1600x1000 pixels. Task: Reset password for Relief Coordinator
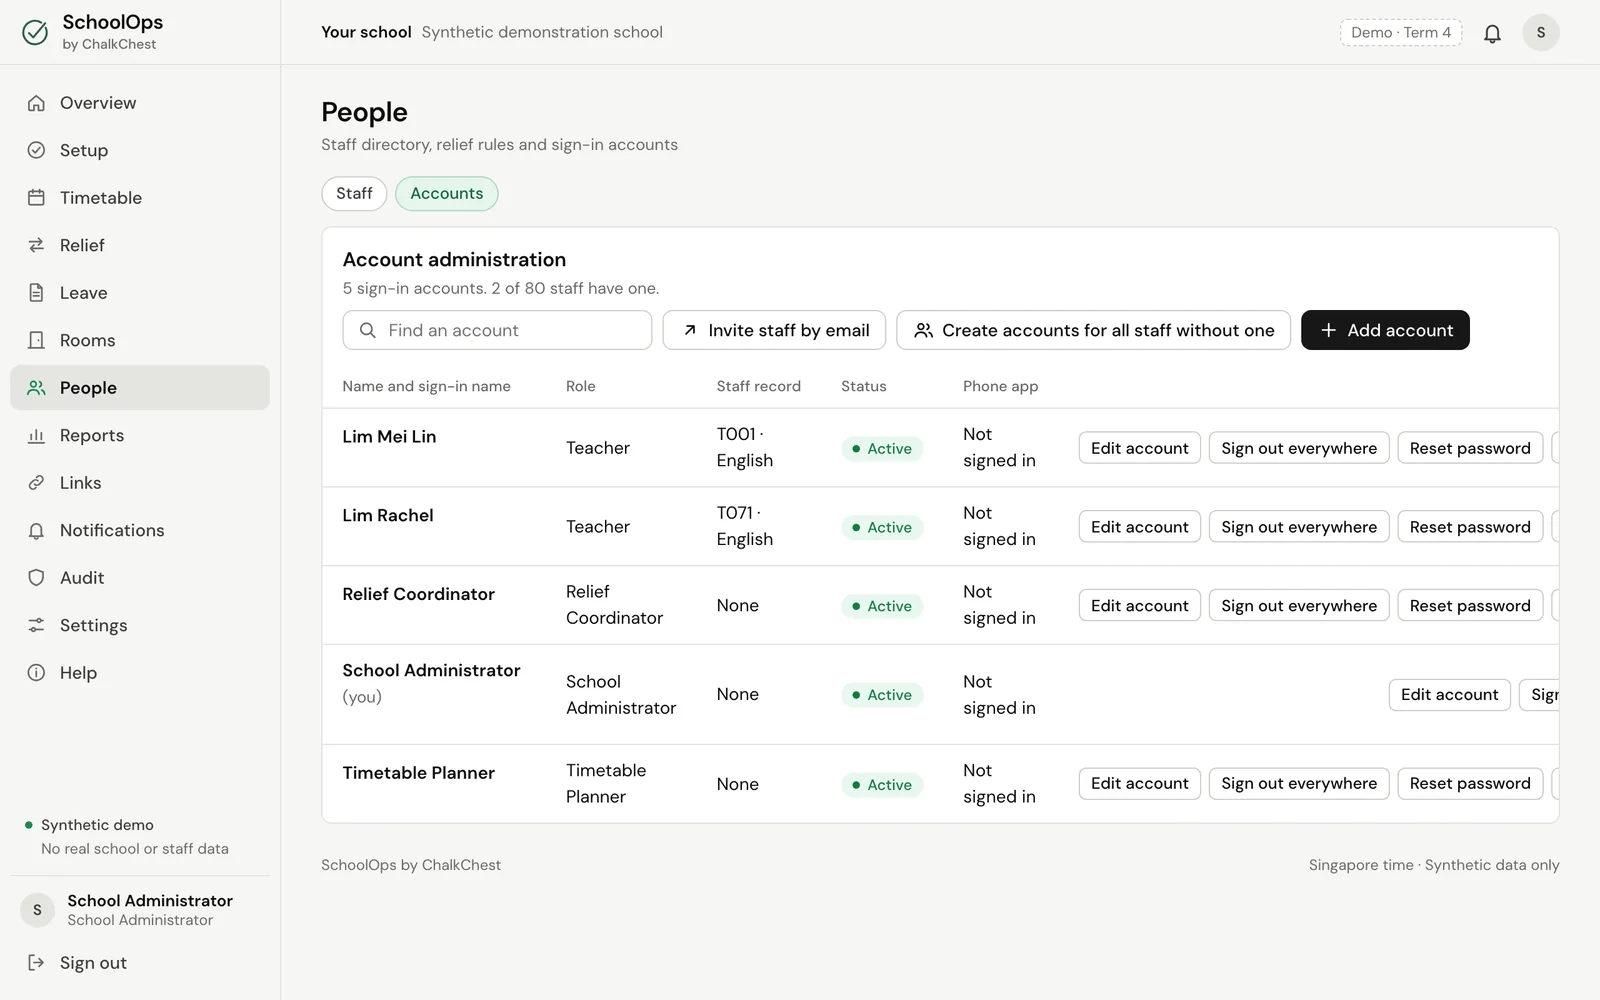[x=1470, y=606]
